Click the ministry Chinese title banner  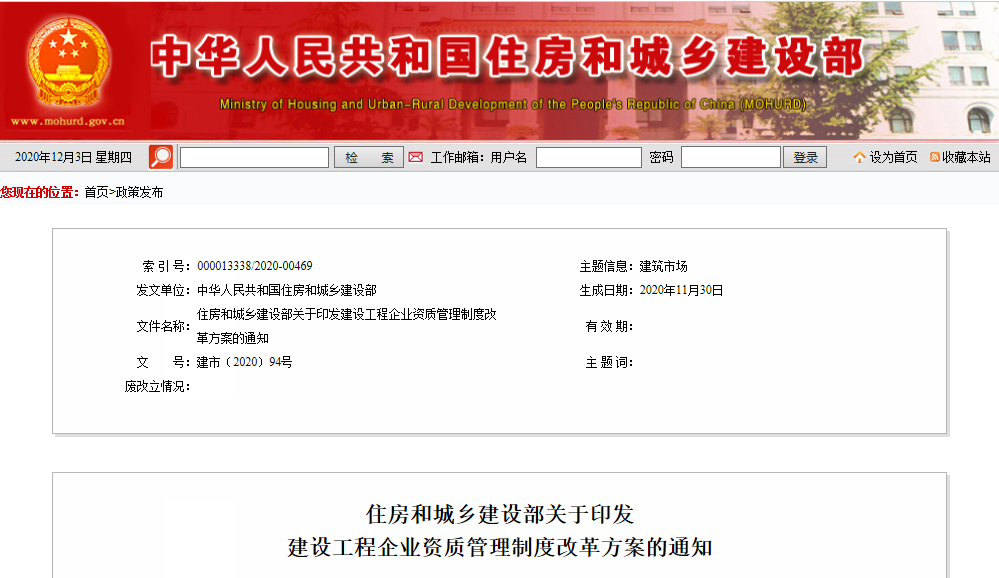click(x=507, y=57)
